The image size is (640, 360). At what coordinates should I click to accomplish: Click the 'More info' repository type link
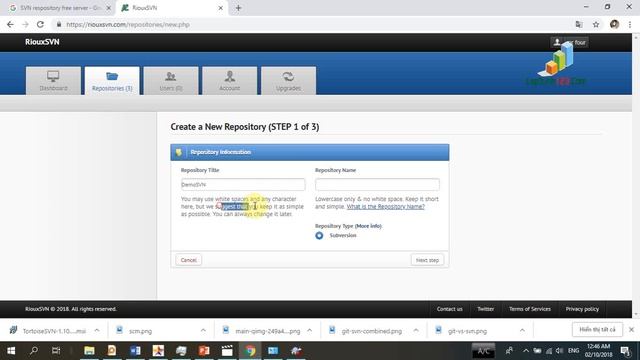pyautogui.click(x=368, y=226)
